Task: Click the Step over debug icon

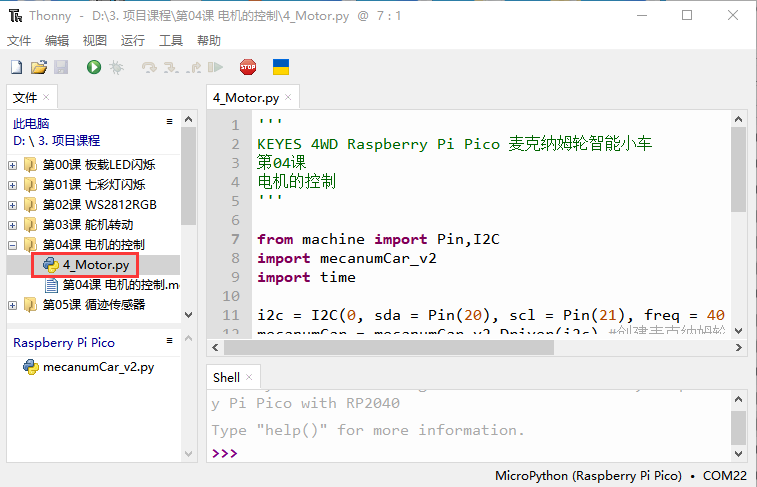Action: coord(149,67)
